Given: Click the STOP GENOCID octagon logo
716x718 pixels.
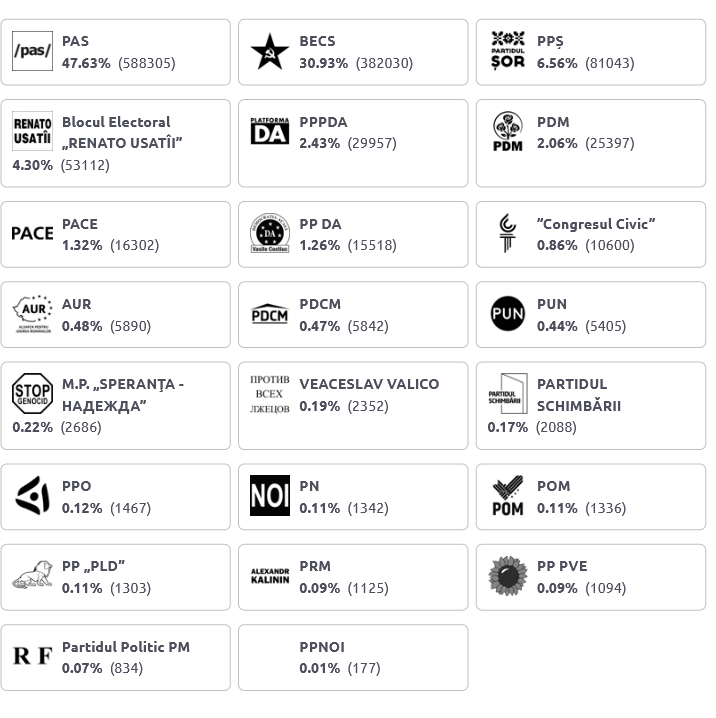Looking at the screenshot, I should 32,394.
